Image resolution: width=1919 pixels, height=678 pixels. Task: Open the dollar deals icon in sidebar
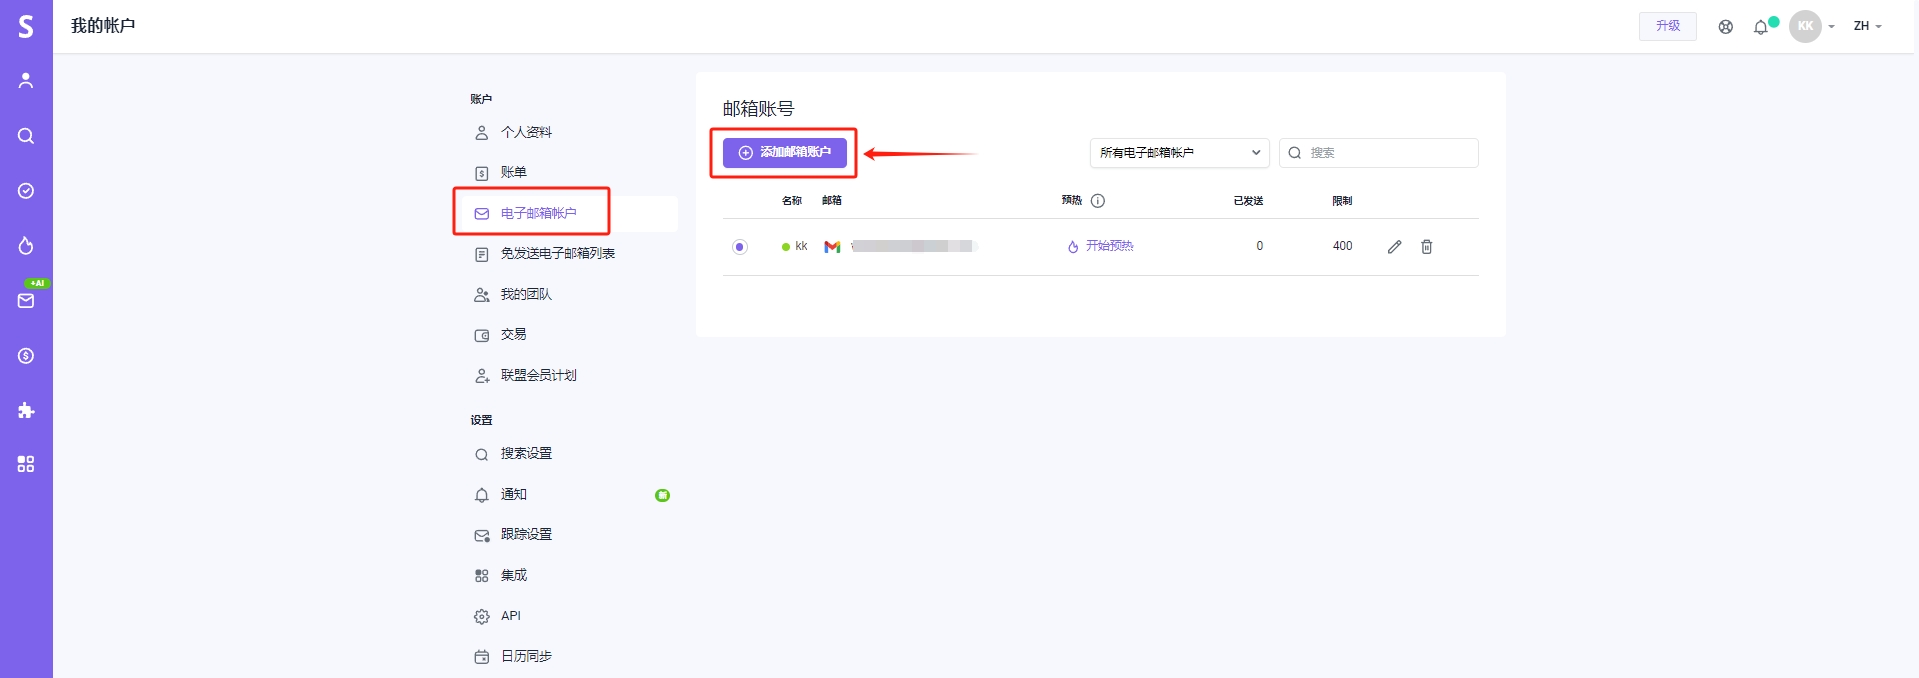(x=26, y=356)
